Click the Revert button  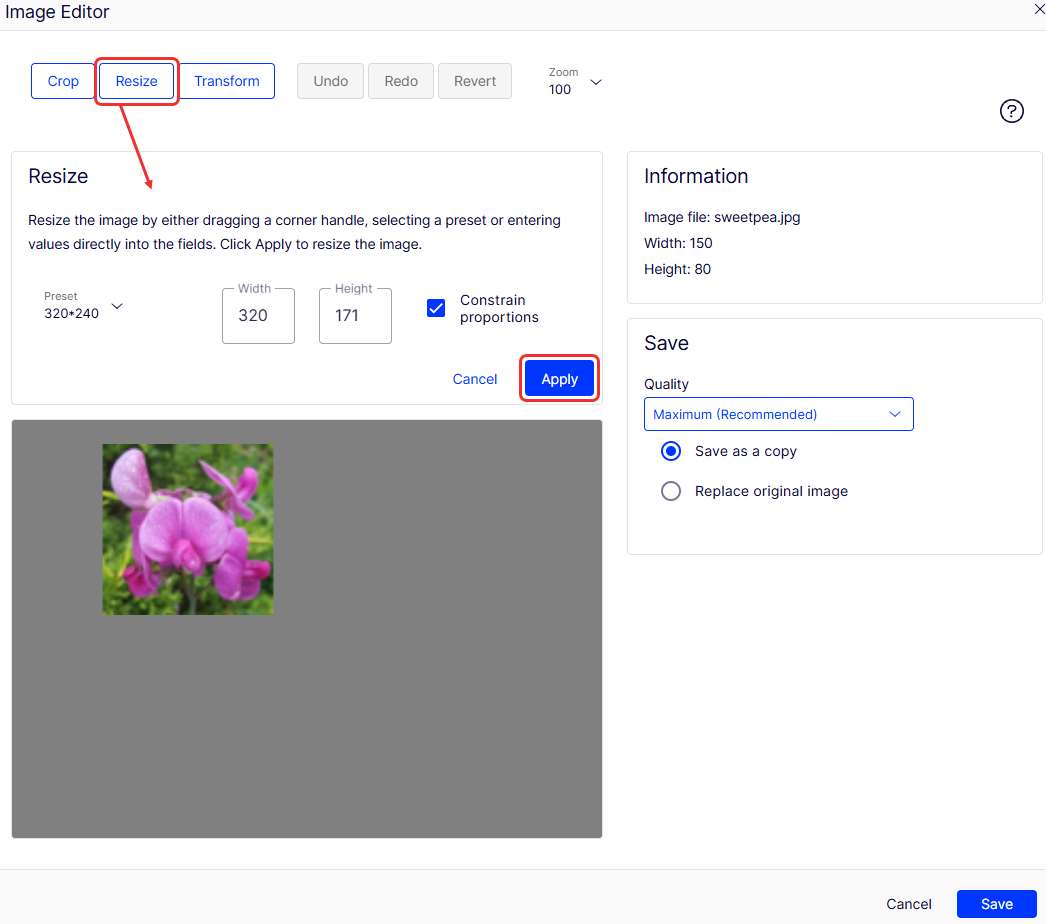475,81
